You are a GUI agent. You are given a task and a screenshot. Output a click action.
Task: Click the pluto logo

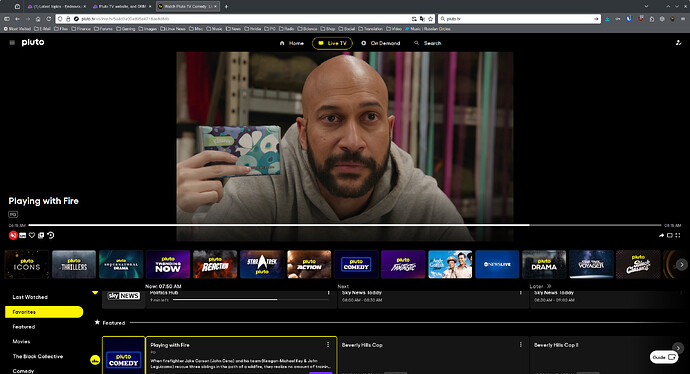point(33,42)
